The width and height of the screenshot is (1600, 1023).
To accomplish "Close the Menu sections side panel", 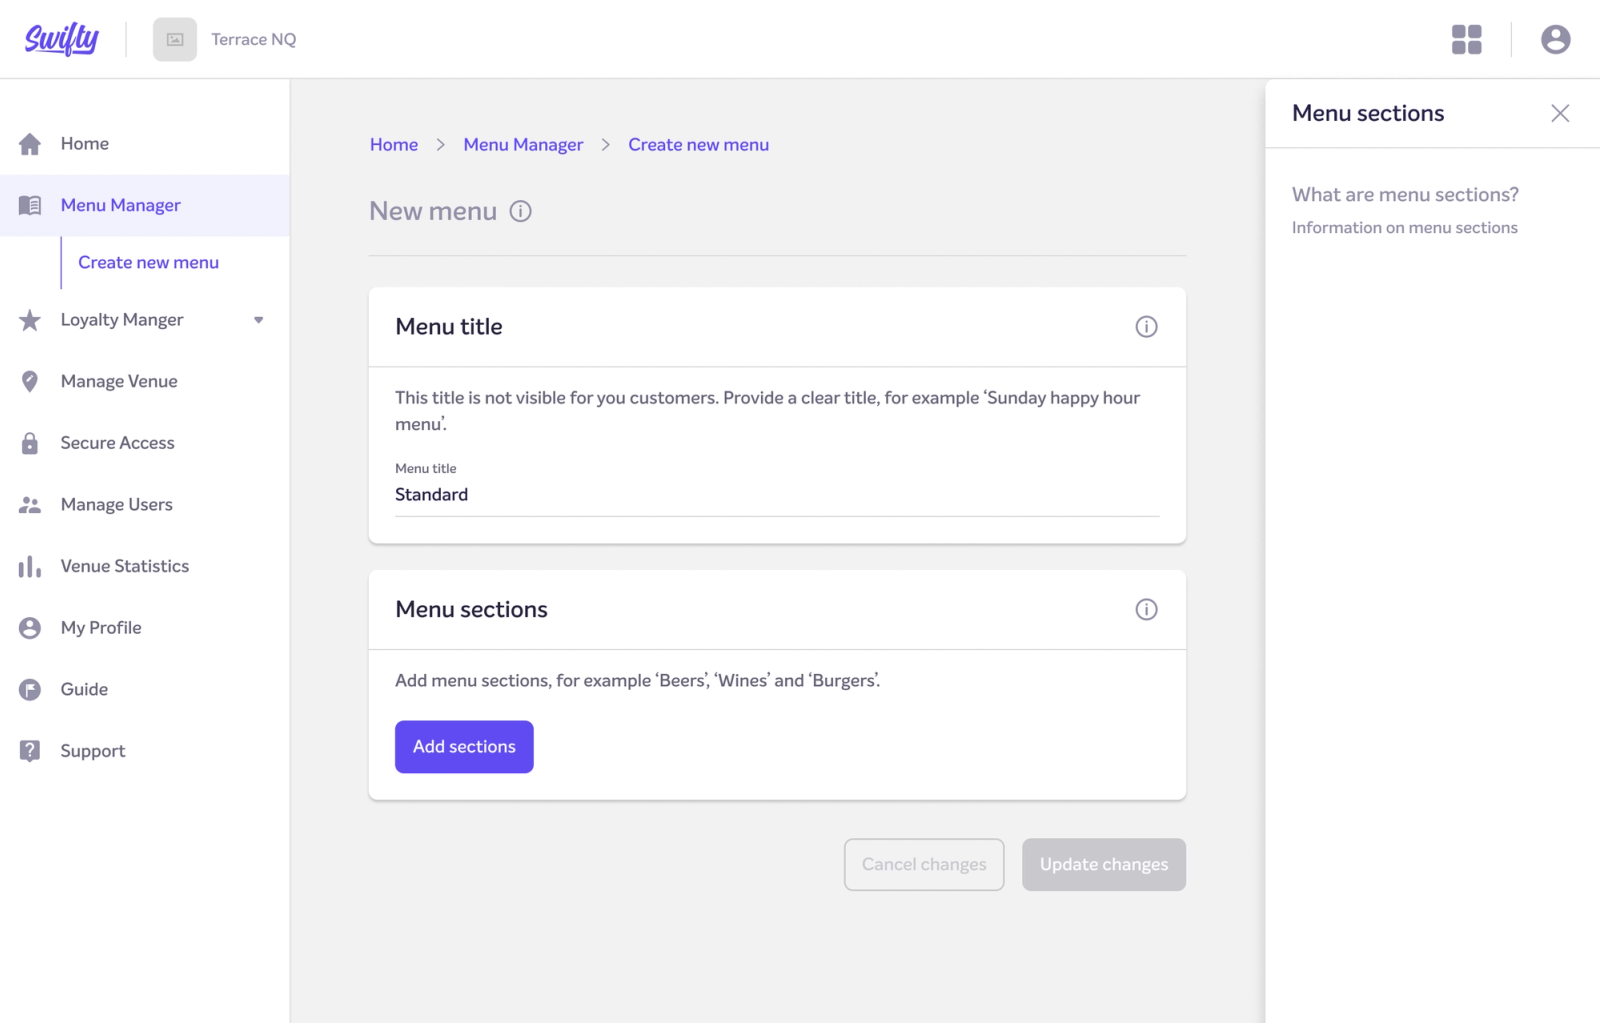I will click(1560, 113).
